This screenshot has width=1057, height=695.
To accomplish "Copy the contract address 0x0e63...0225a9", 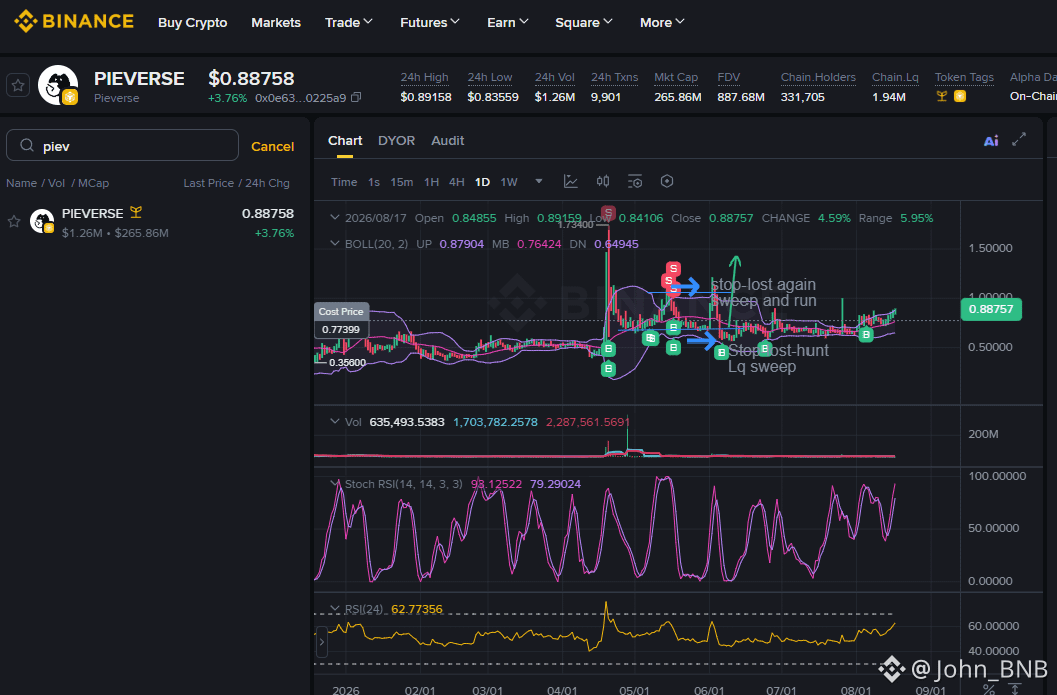I will point(357,98).
